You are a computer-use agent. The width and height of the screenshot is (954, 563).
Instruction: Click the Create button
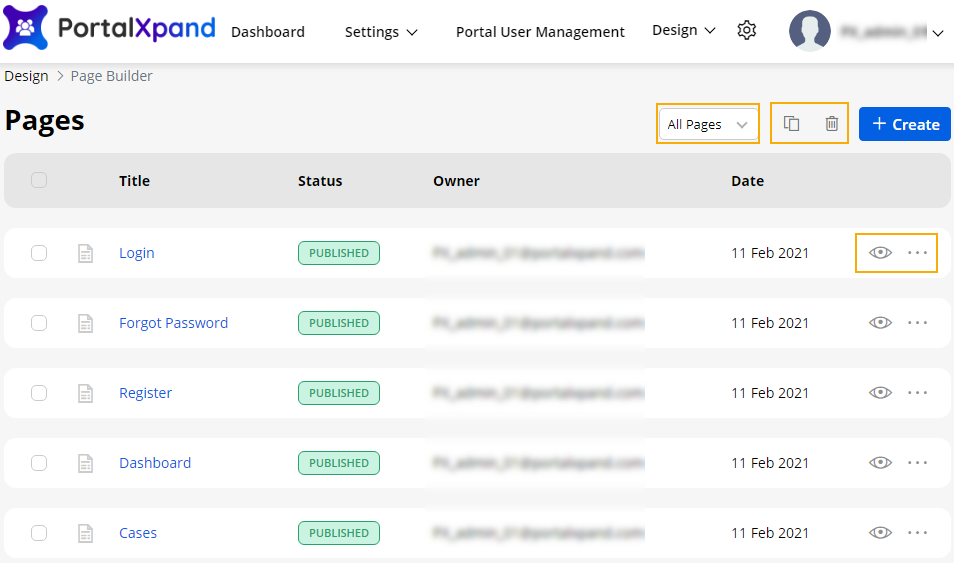904,124
